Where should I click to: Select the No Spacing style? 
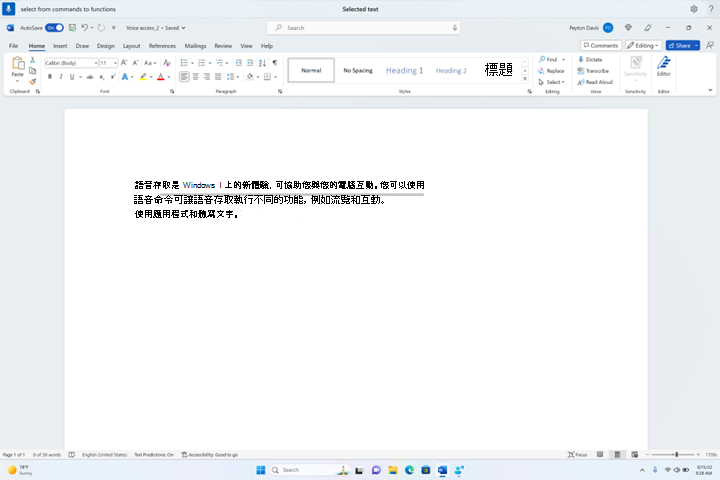358,70
